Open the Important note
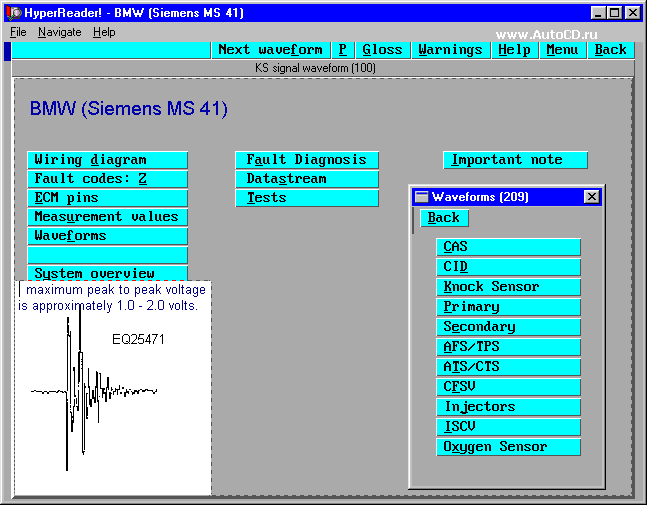647x505 pixels. coord(515,160)
